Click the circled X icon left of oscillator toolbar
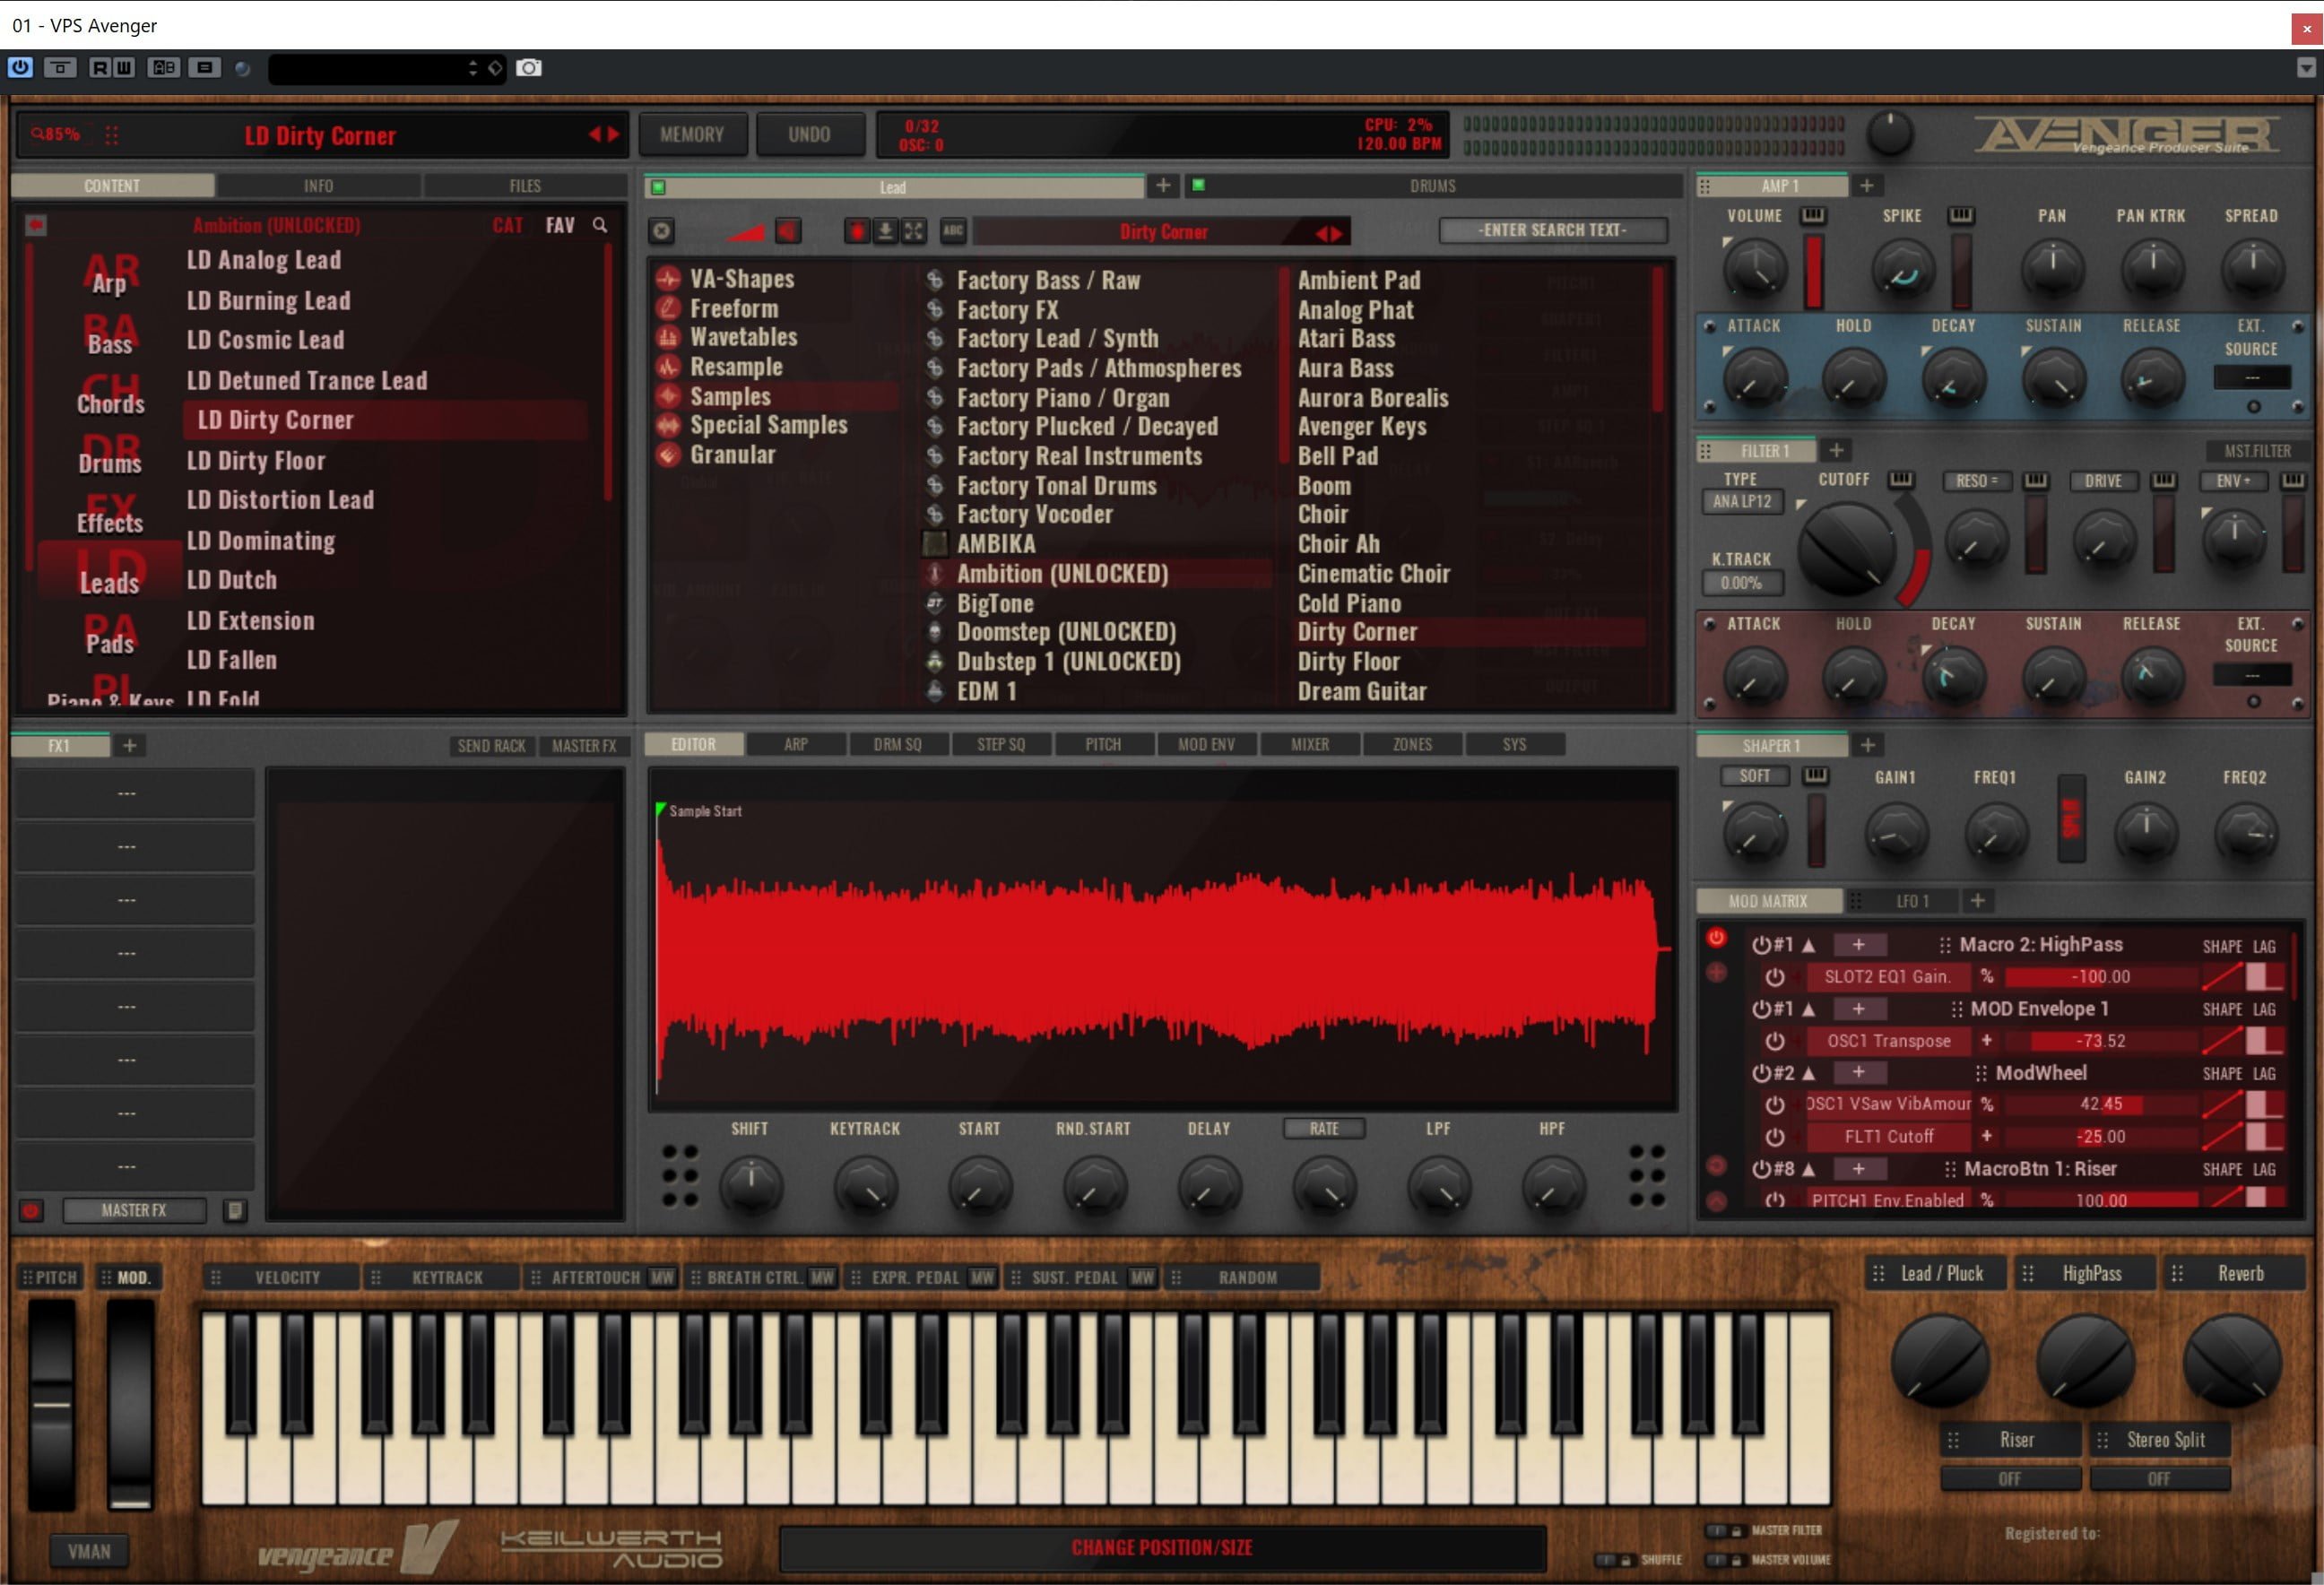Viewport: 2324px width, 1585px height. point(661,231)
